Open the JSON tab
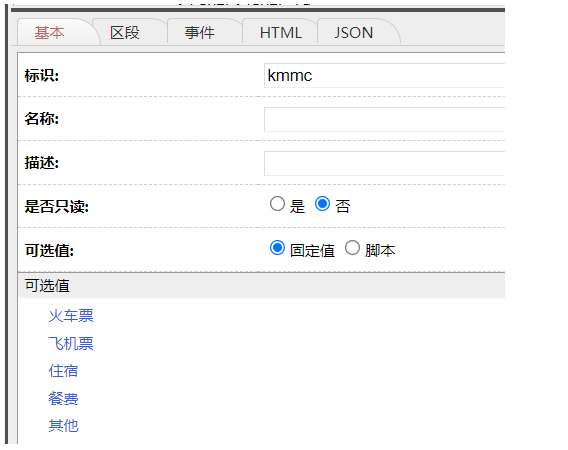 354,33
